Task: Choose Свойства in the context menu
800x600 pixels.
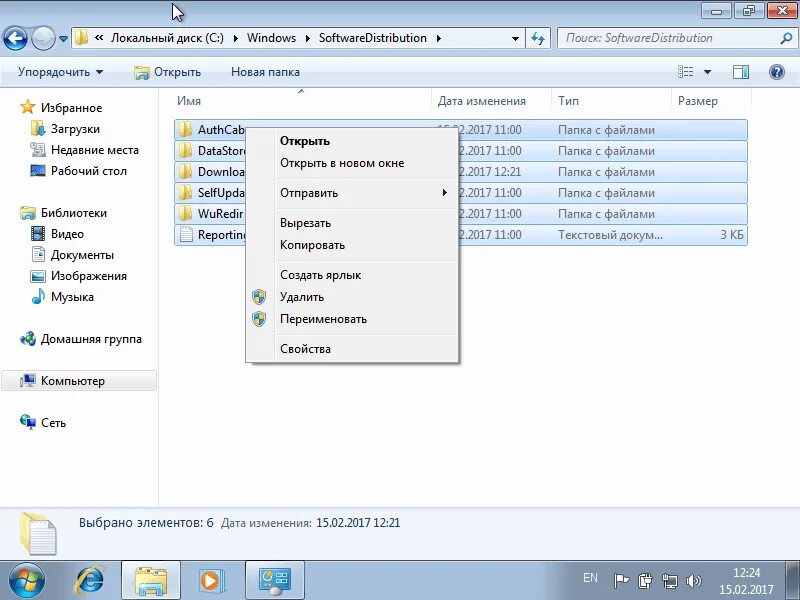Action: [352, 349]
